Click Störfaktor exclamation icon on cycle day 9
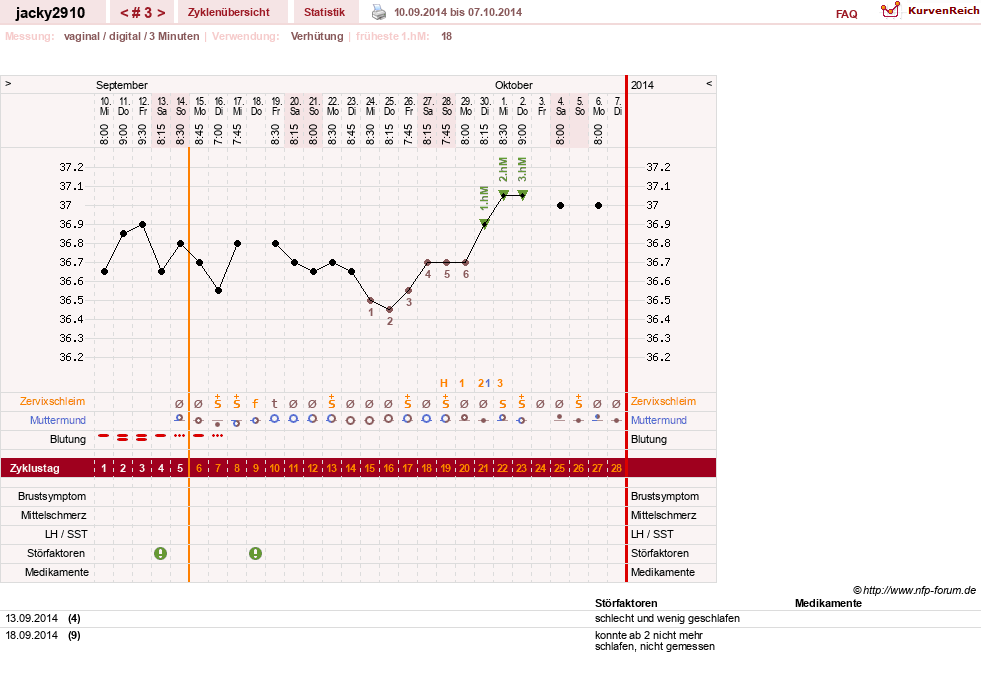Viewport: 981px width, 676px height. (x=255, y=553)
